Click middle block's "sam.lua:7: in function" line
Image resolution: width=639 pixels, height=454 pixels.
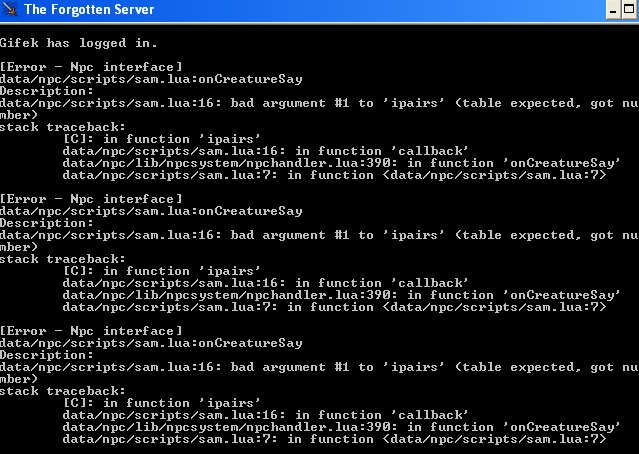pyautogui.click(x=335, y=307)
